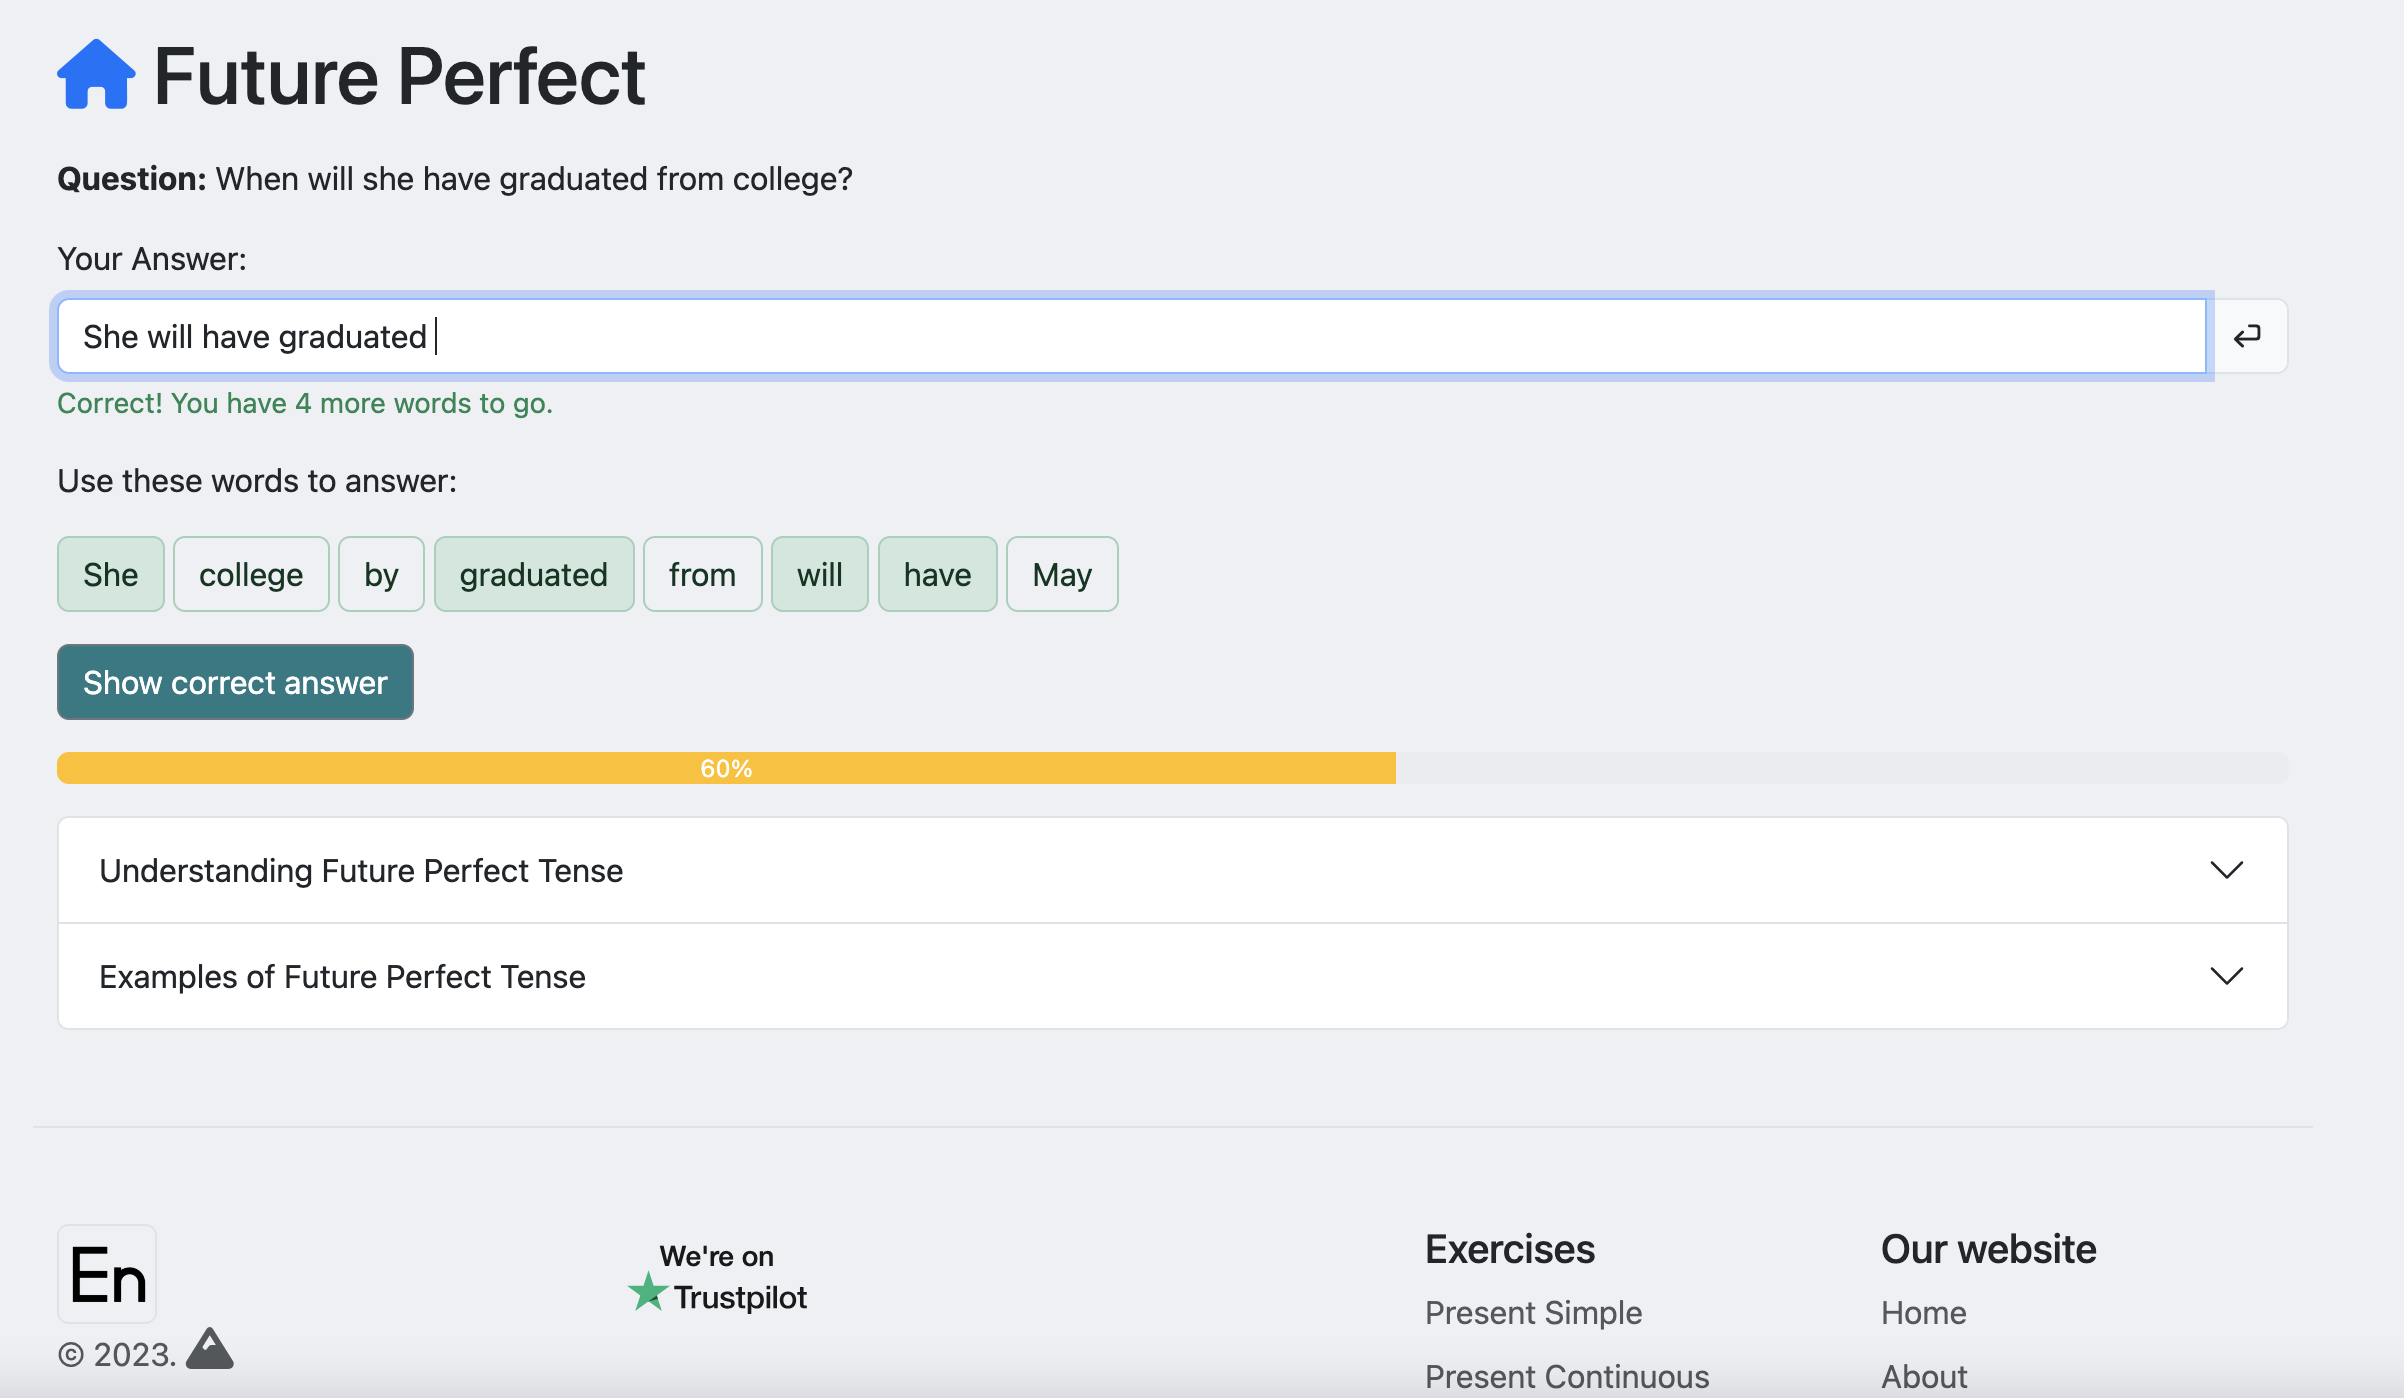Click the highlighted 'She' word chip
2404x1398 pixels.
click(110, 575)
